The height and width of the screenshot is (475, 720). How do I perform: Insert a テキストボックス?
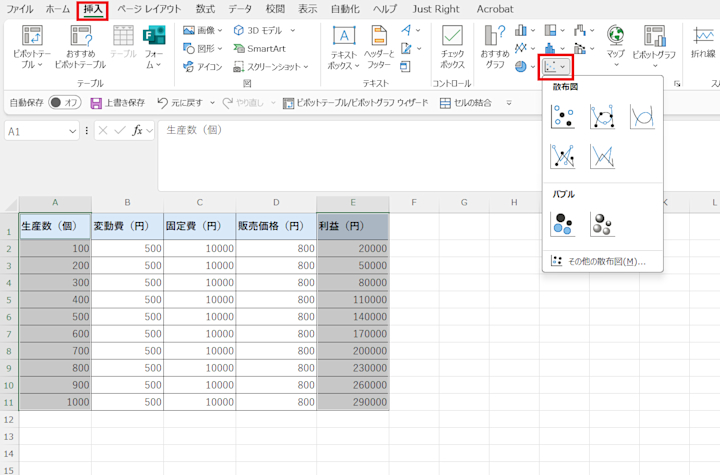pyautogui.click(x=343, y=47)
